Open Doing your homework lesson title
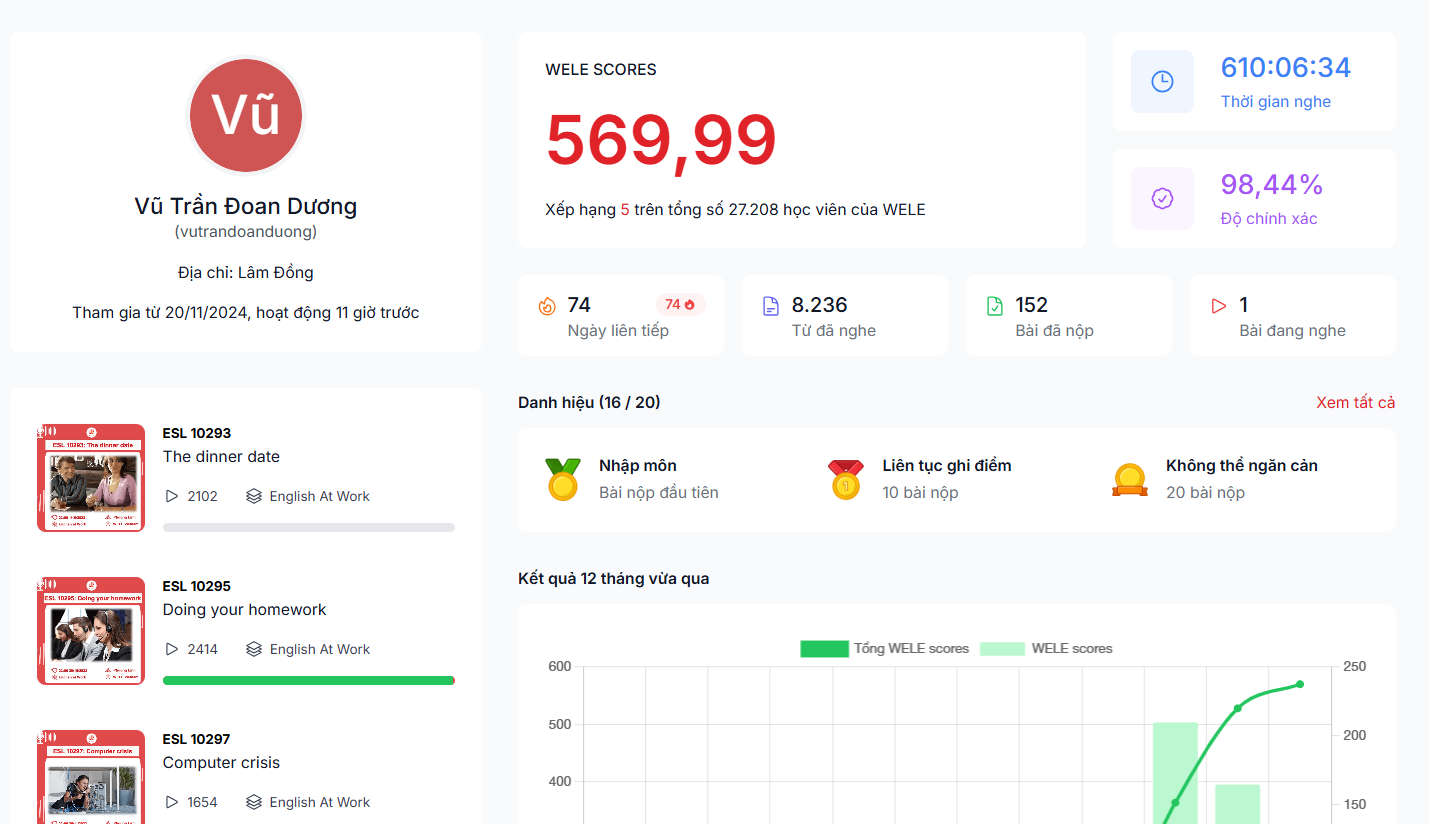1429x824 pixels. tap(244, 610)
